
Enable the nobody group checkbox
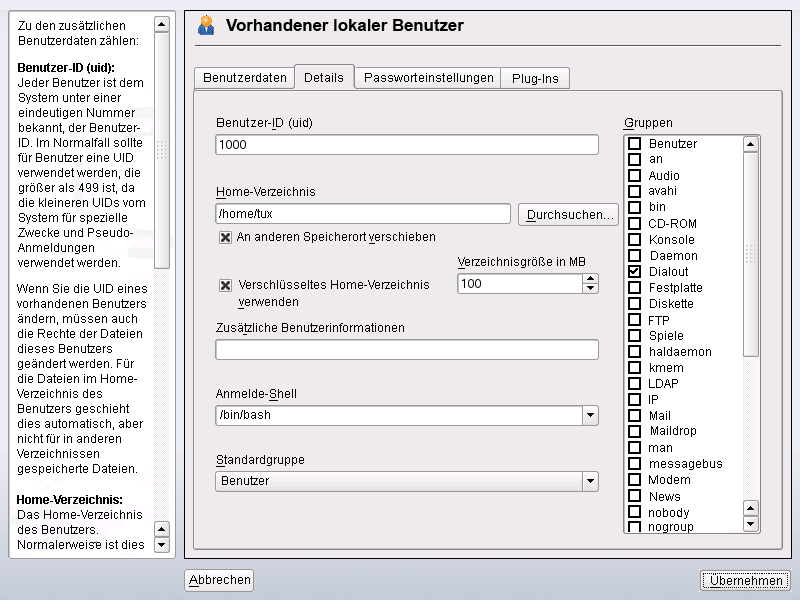point(634,512)
